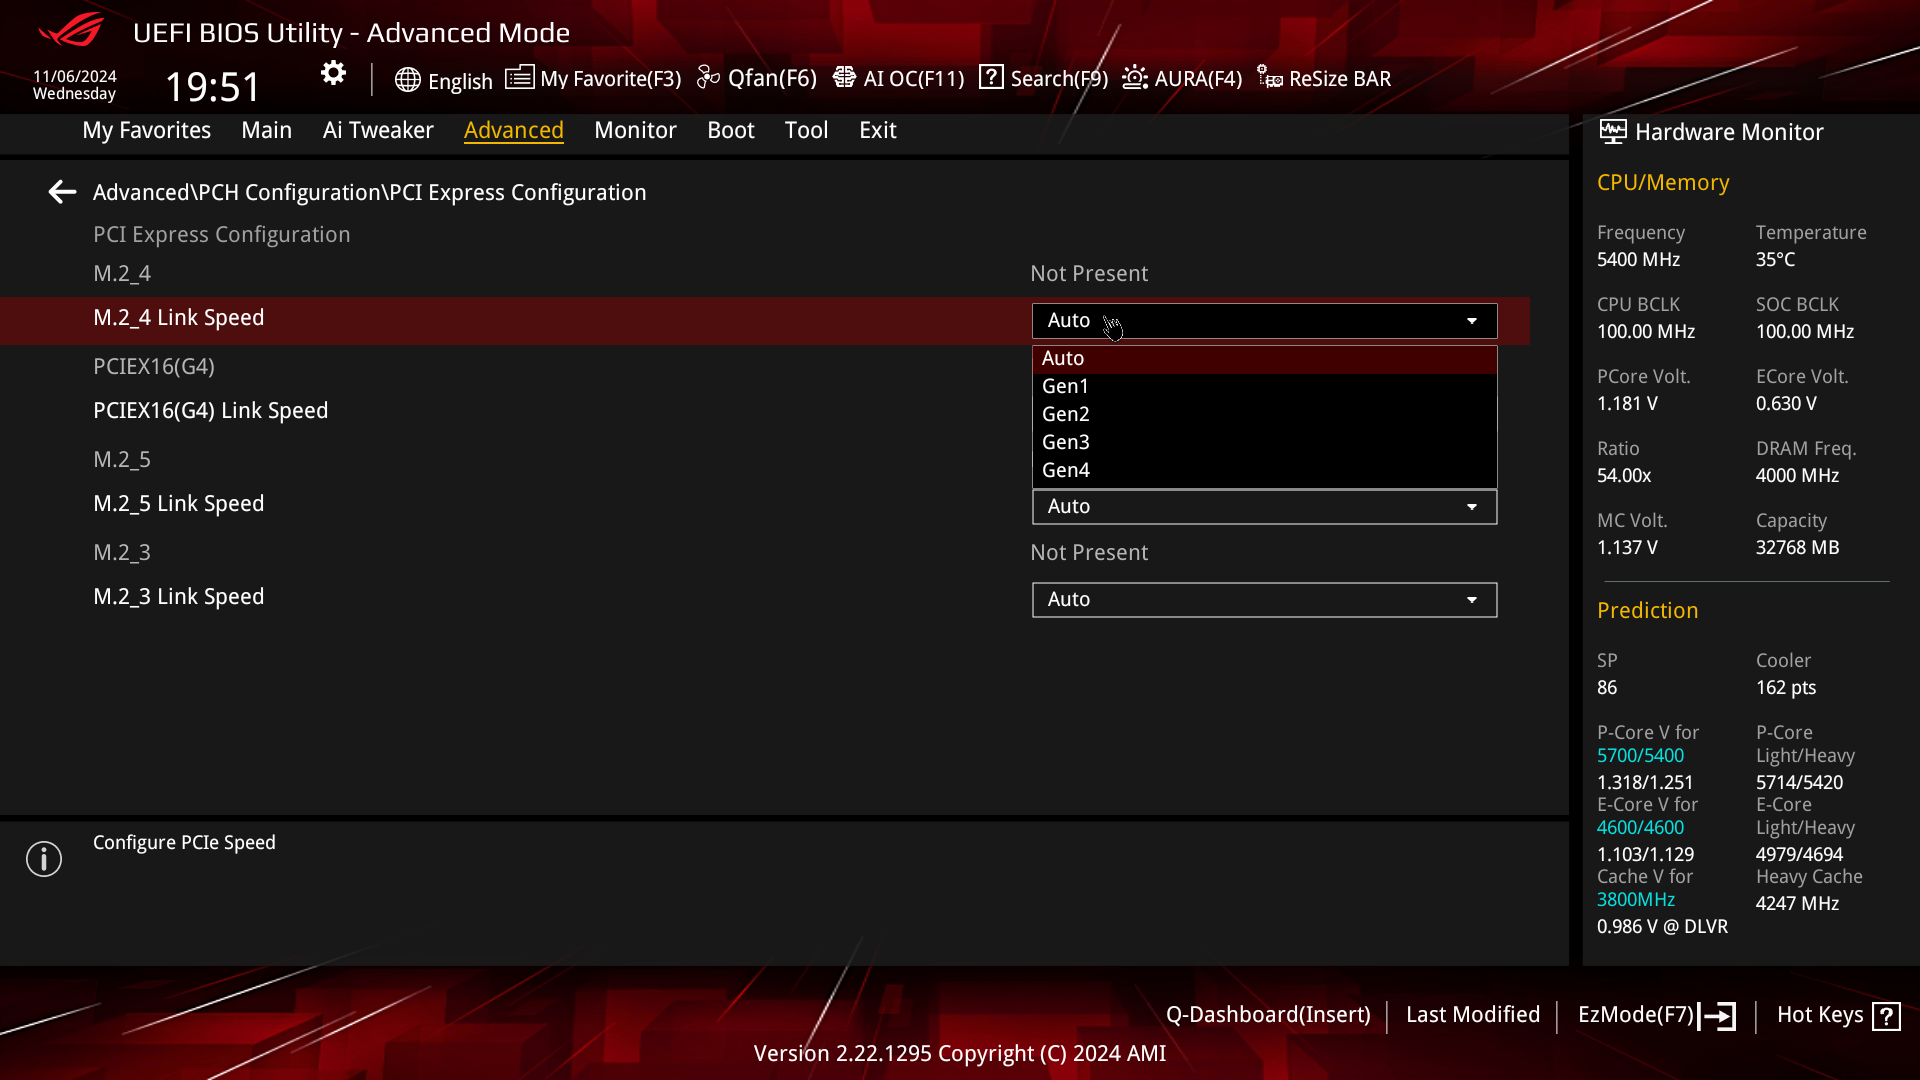The width and height of the screenshot is (1920, 1080).
Task: Expand M.2_3 Link Speed dropdown
Action: pyautogui.click(x=1264, y=600)
